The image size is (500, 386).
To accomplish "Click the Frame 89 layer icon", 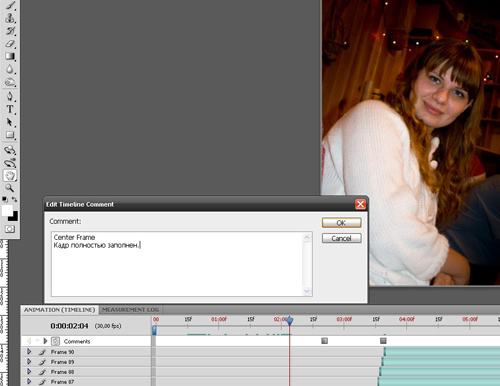I will click(x=42, y=362).
